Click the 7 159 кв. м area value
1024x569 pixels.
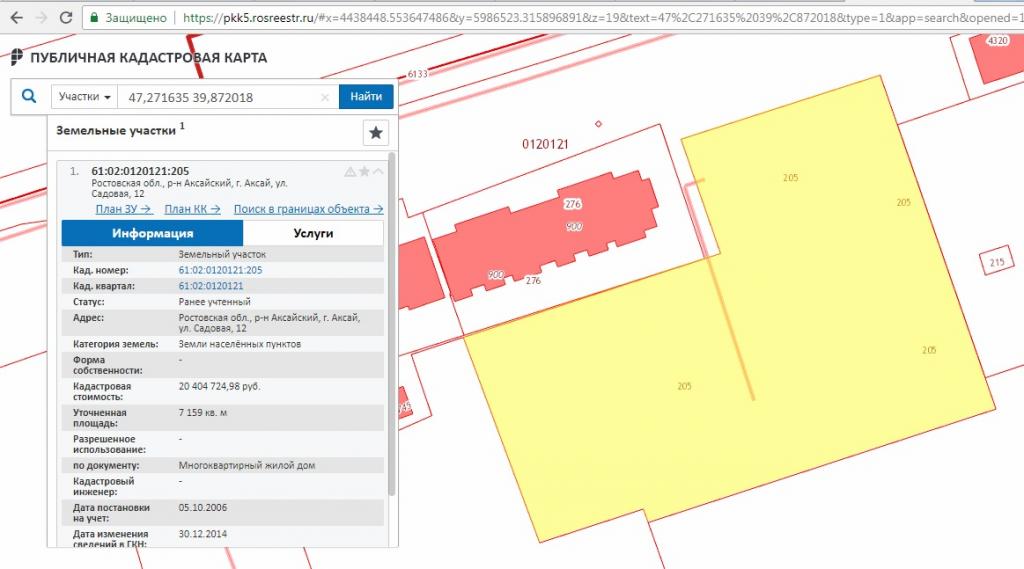(x=203, y=413)
